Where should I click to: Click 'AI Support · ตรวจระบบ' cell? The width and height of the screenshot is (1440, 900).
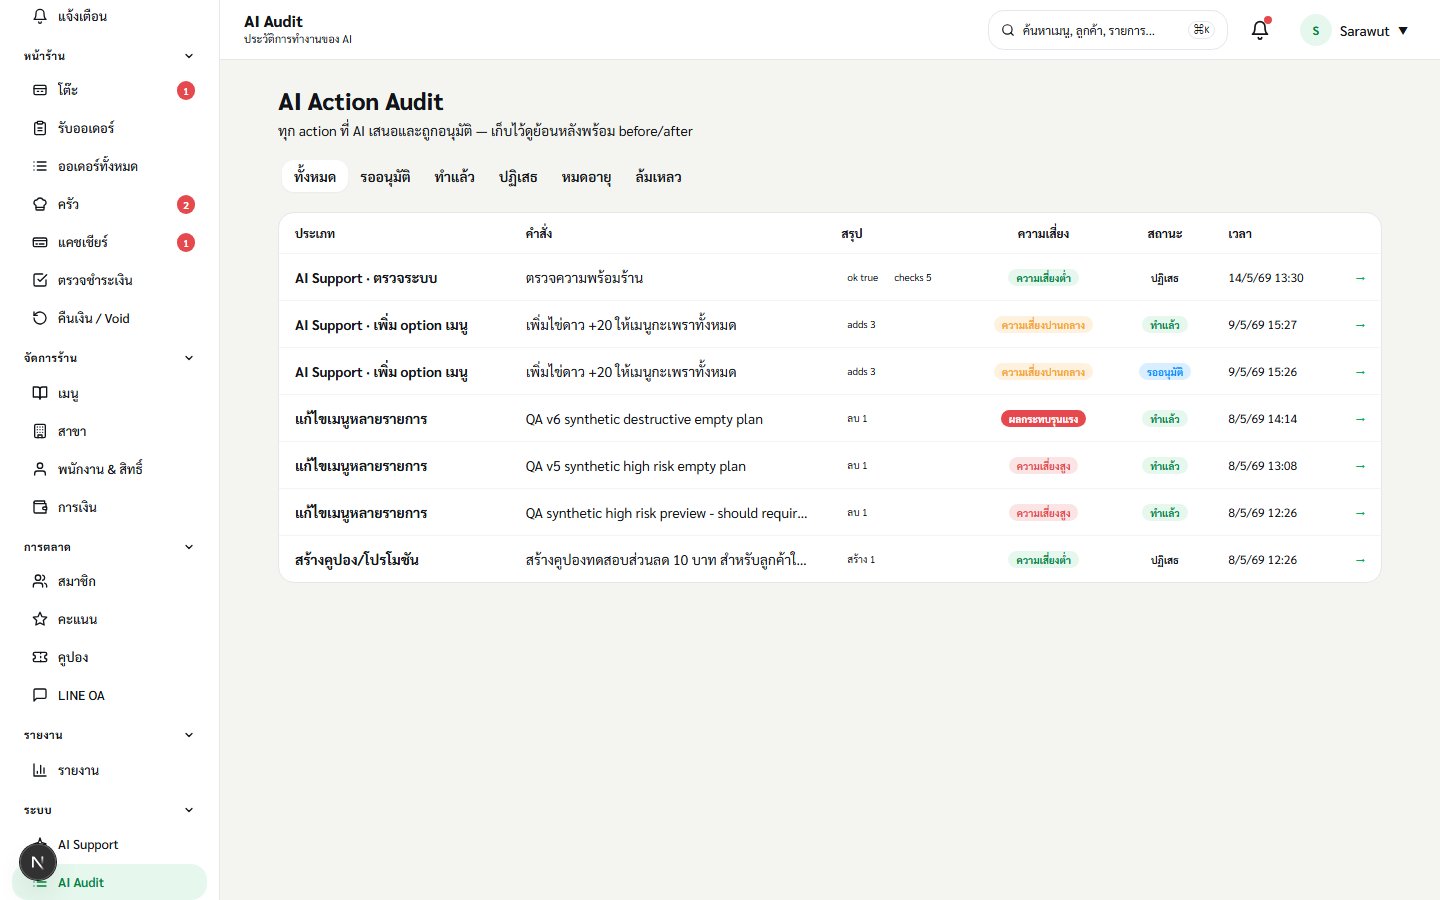tap(366, 278)
